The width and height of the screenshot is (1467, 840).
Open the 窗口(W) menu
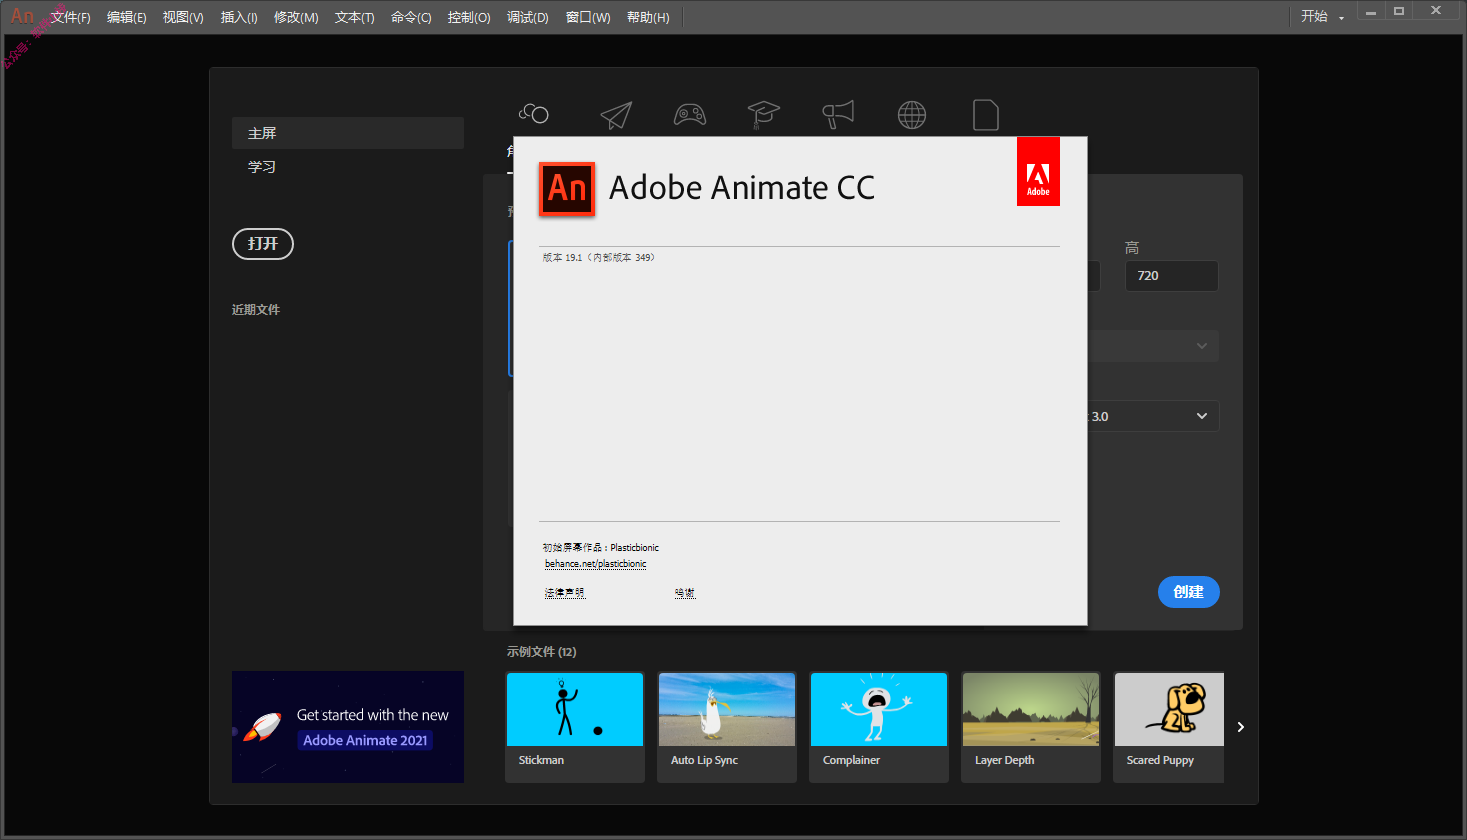tap(588, 17)
